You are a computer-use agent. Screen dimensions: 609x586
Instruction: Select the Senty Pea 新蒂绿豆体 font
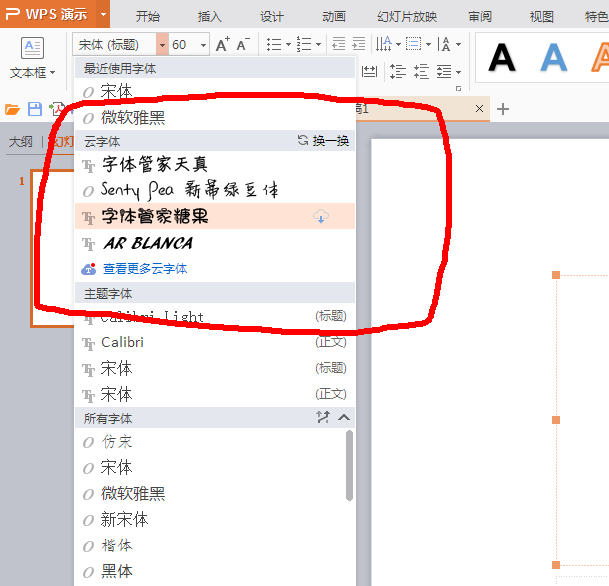(215, 190)
